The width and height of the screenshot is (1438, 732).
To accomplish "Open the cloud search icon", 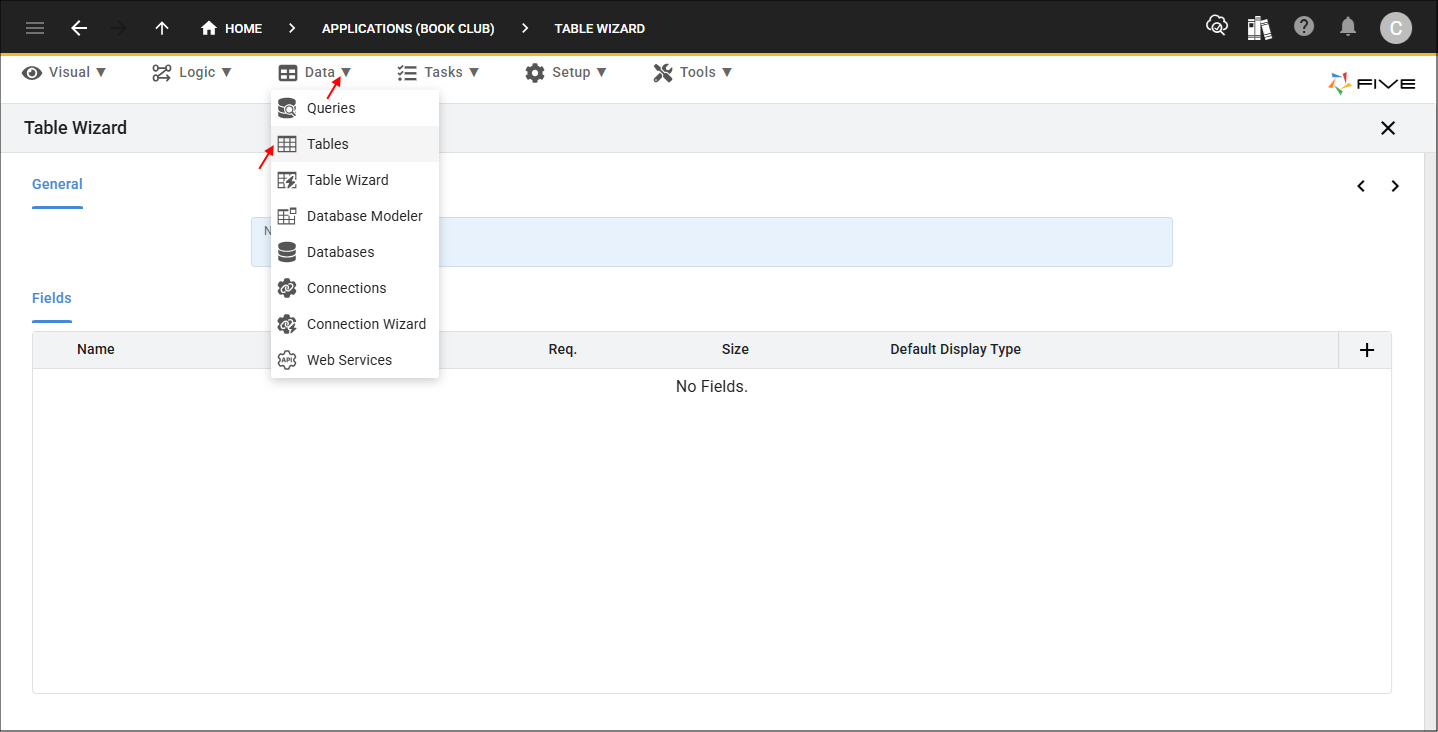I will (x=1217, y=27).
